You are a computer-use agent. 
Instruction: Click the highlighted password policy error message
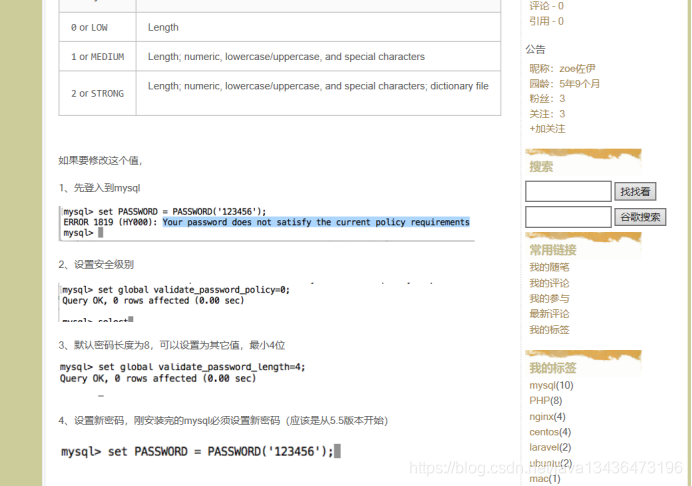(x=316, y=222)
